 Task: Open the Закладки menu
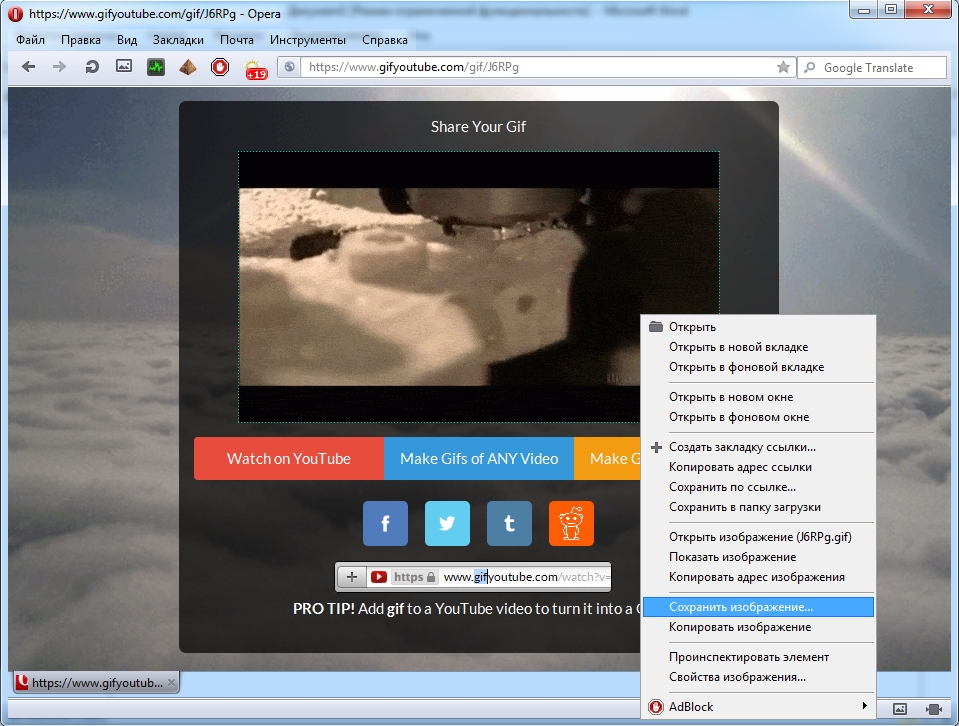(x=178, y=40)
